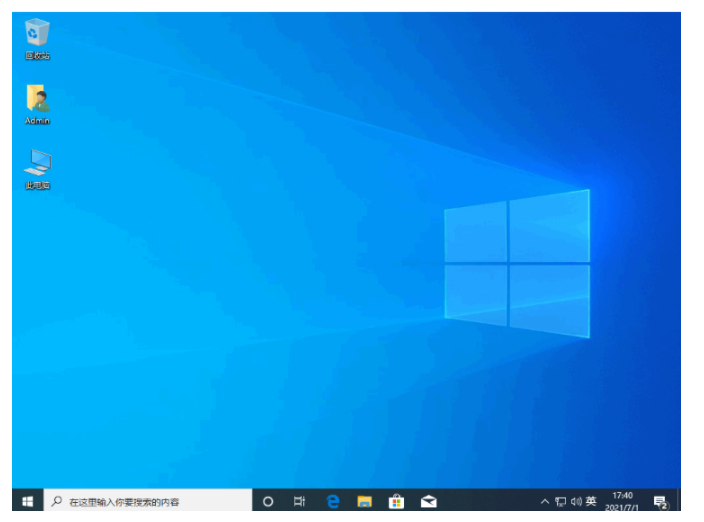
Task: Select the Admin user folder icon
Action: 37,99
